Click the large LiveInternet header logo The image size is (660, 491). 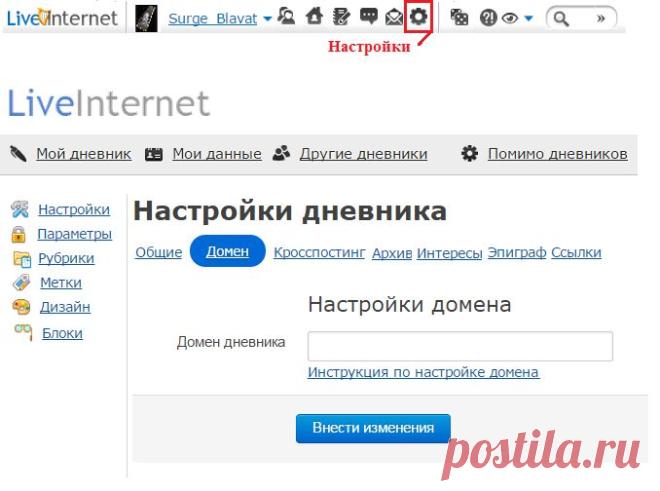click(x=109, y=103)
